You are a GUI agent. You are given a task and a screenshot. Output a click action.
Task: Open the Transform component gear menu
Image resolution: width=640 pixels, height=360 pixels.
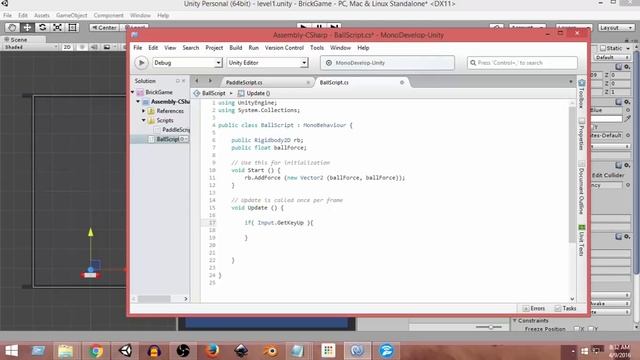627,67
